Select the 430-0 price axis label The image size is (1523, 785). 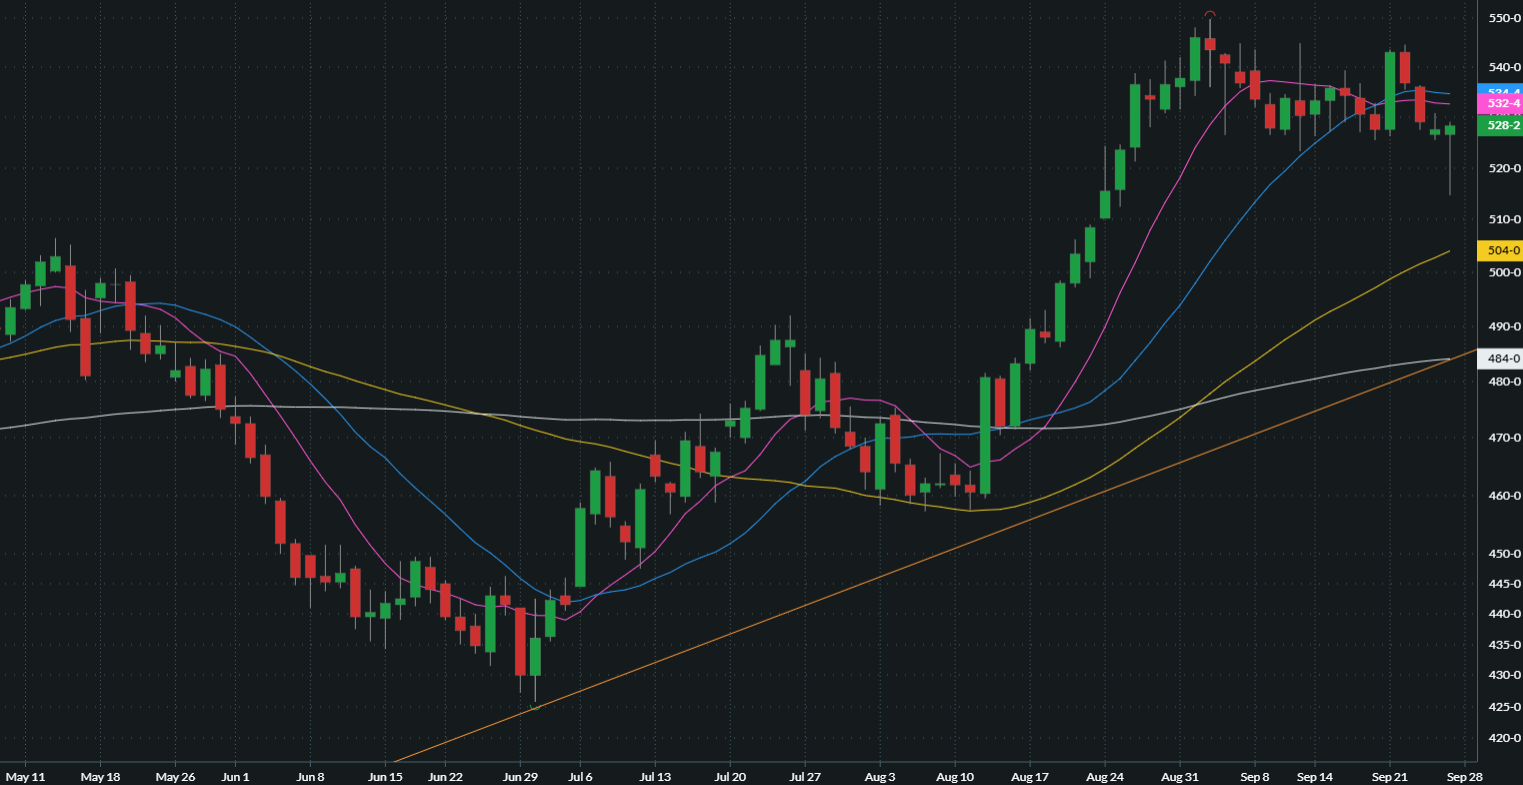pyautogui.click(x=1504, y=675)
